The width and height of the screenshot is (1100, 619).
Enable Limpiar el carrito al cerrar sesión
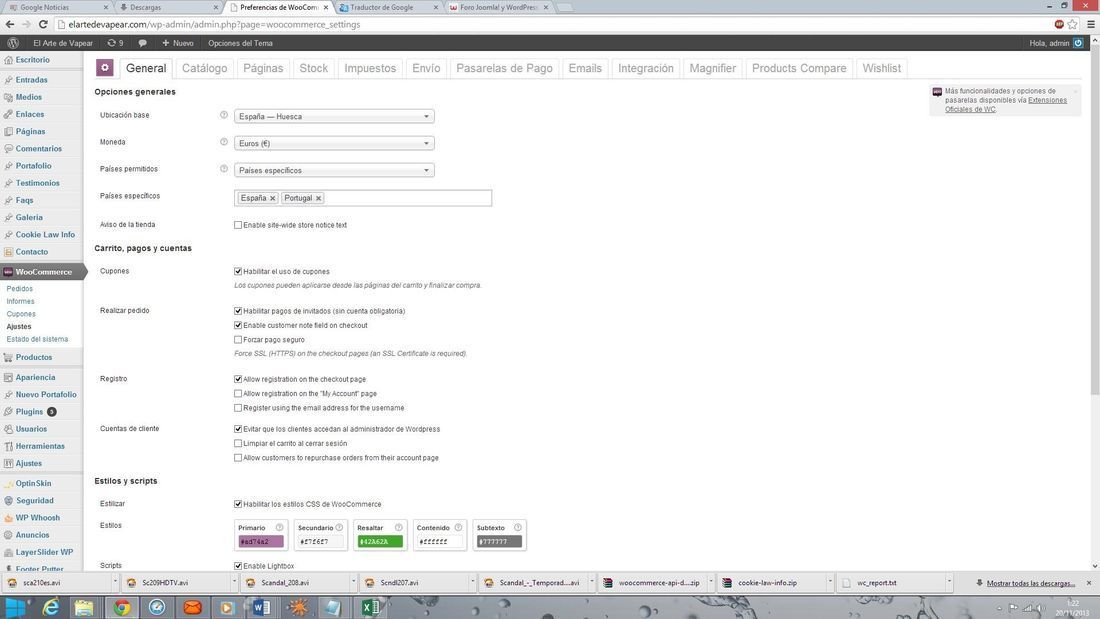click(x=238, y=444)
